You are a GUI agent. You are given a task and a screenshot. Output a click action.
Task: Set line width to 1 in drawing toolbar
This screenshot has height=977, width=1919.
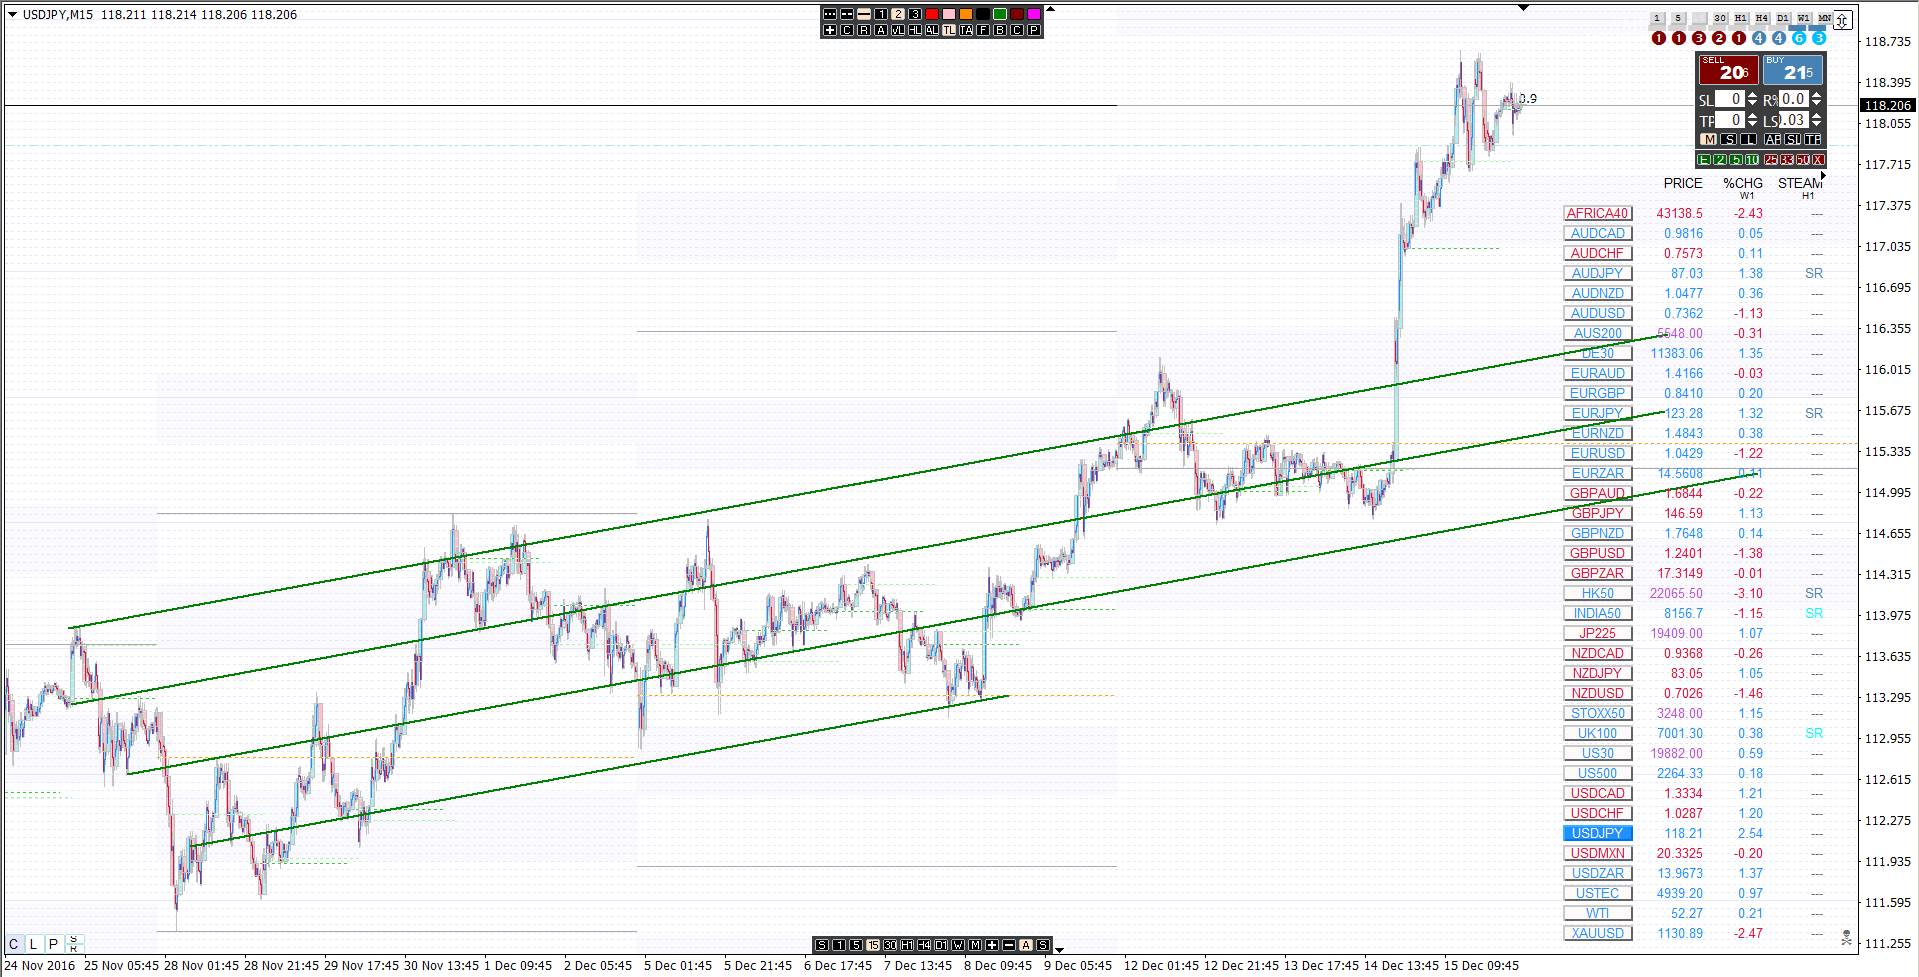(881, 14)
